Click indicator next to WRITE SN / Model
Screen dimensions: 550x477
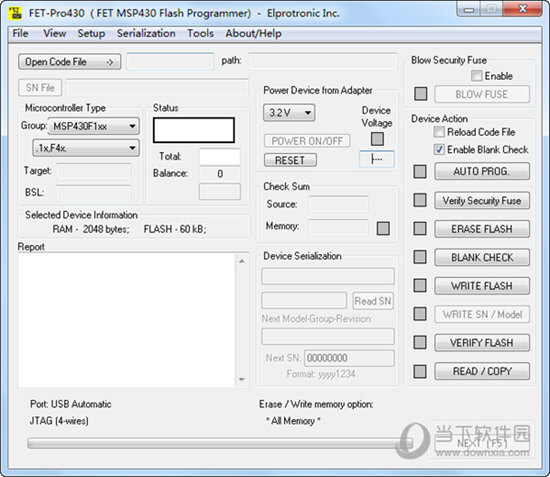click(x=420, y=314)
